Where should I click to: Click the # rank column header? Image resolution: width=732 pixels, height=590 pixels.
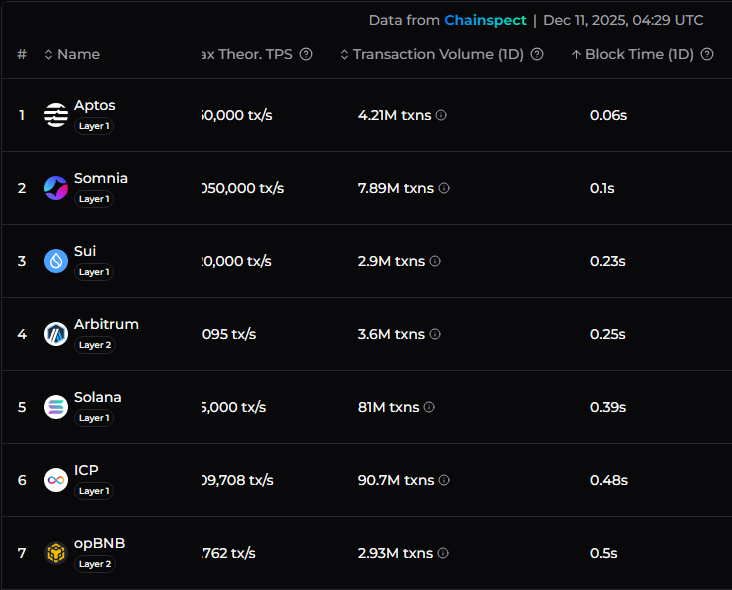[x=21, y=54]
